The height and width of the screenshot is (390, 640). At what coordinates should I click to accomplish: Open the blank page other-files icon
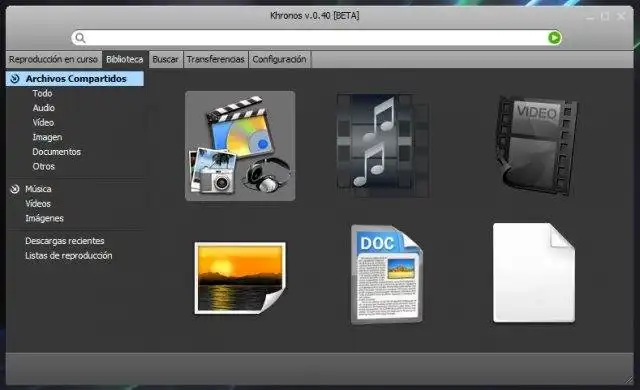[534, 273]
